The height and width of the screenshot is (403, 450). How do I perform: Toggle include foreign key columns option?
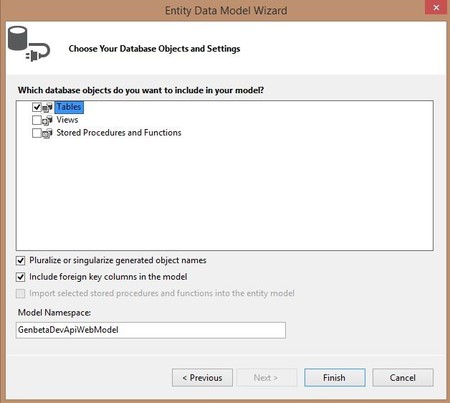click(x=21, y=277)
